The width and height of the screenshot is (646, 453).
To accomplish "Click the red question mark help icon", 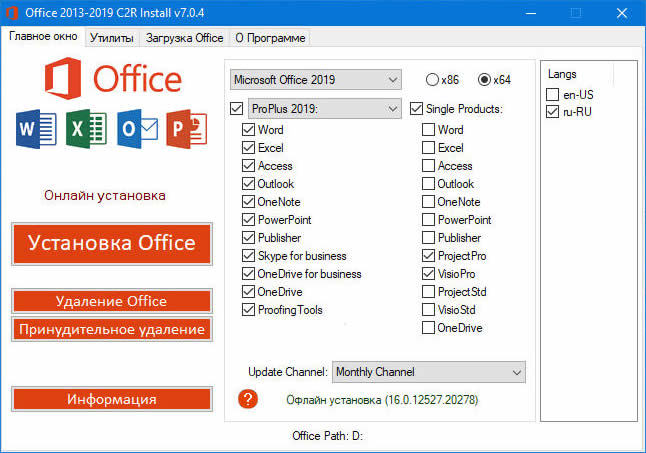I will 248,399.
